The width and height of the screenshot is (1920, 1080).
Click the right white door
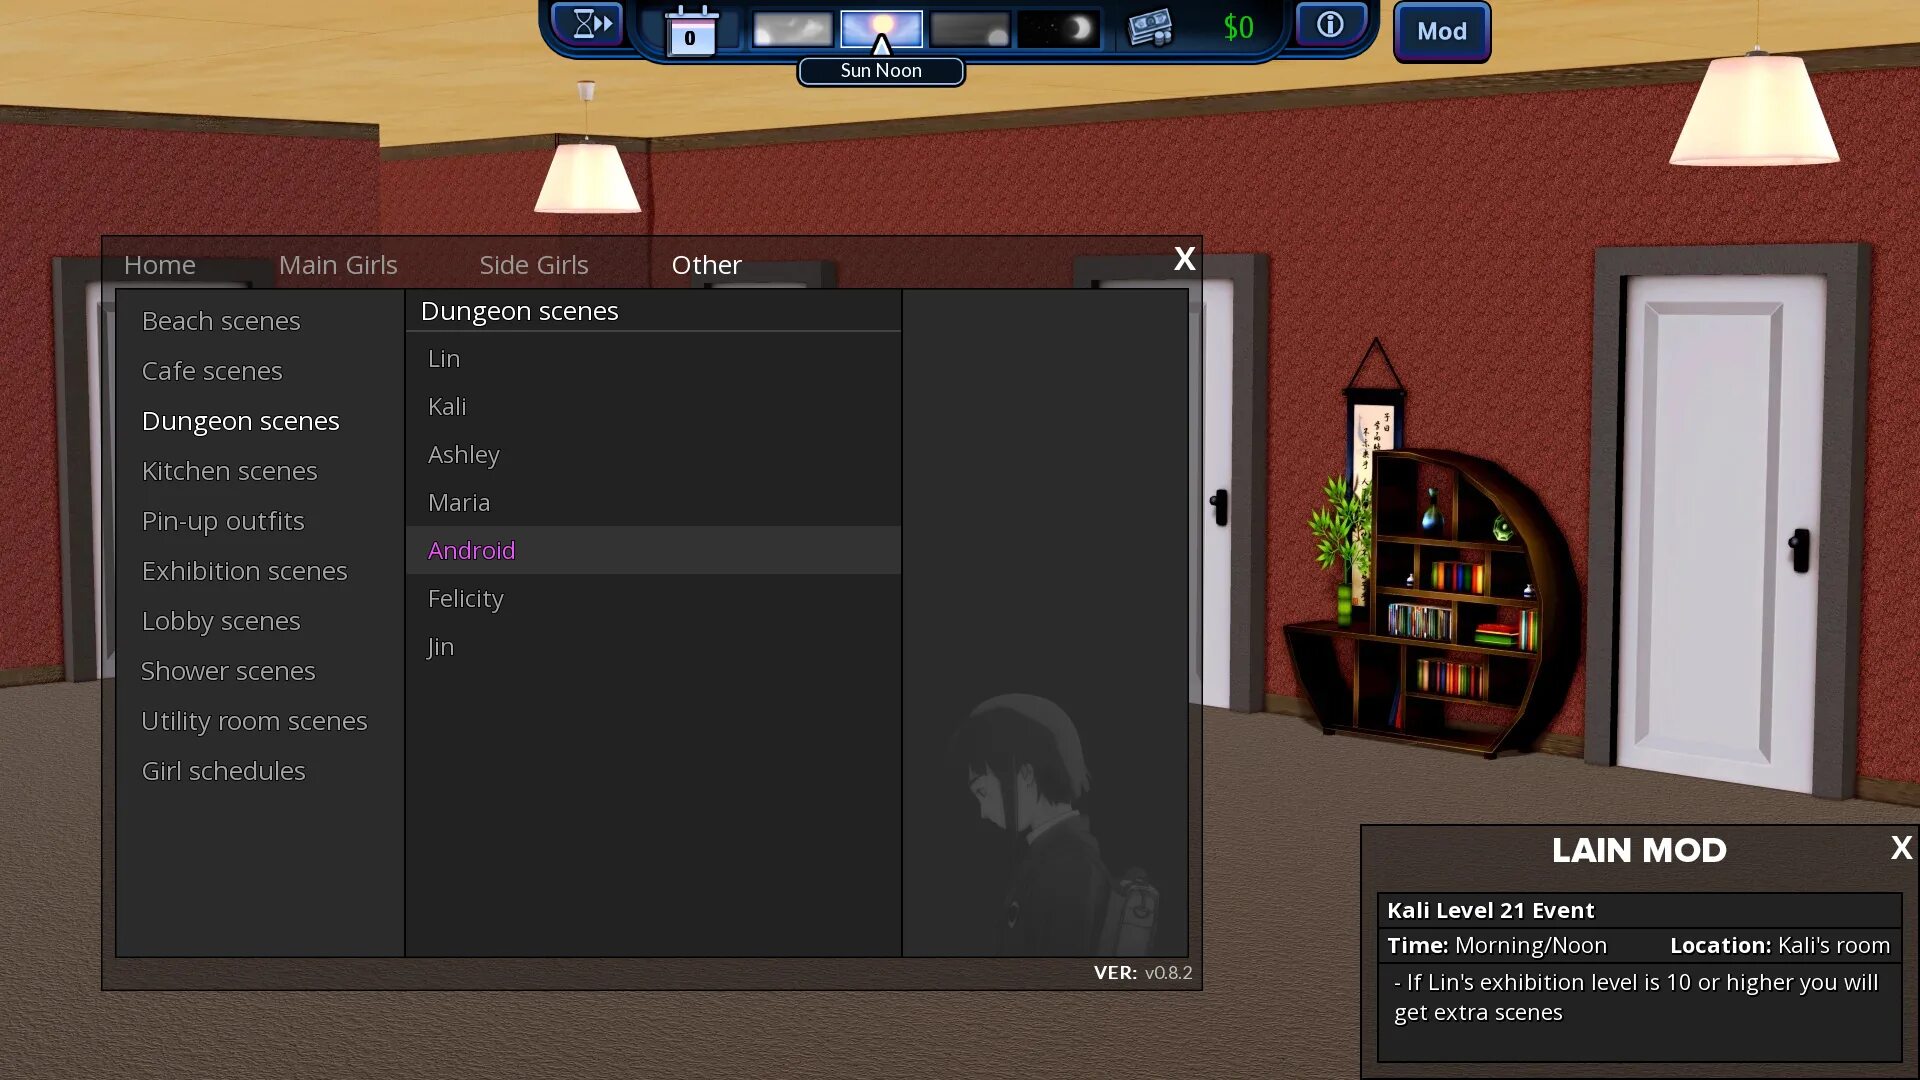click(1720, 530)
